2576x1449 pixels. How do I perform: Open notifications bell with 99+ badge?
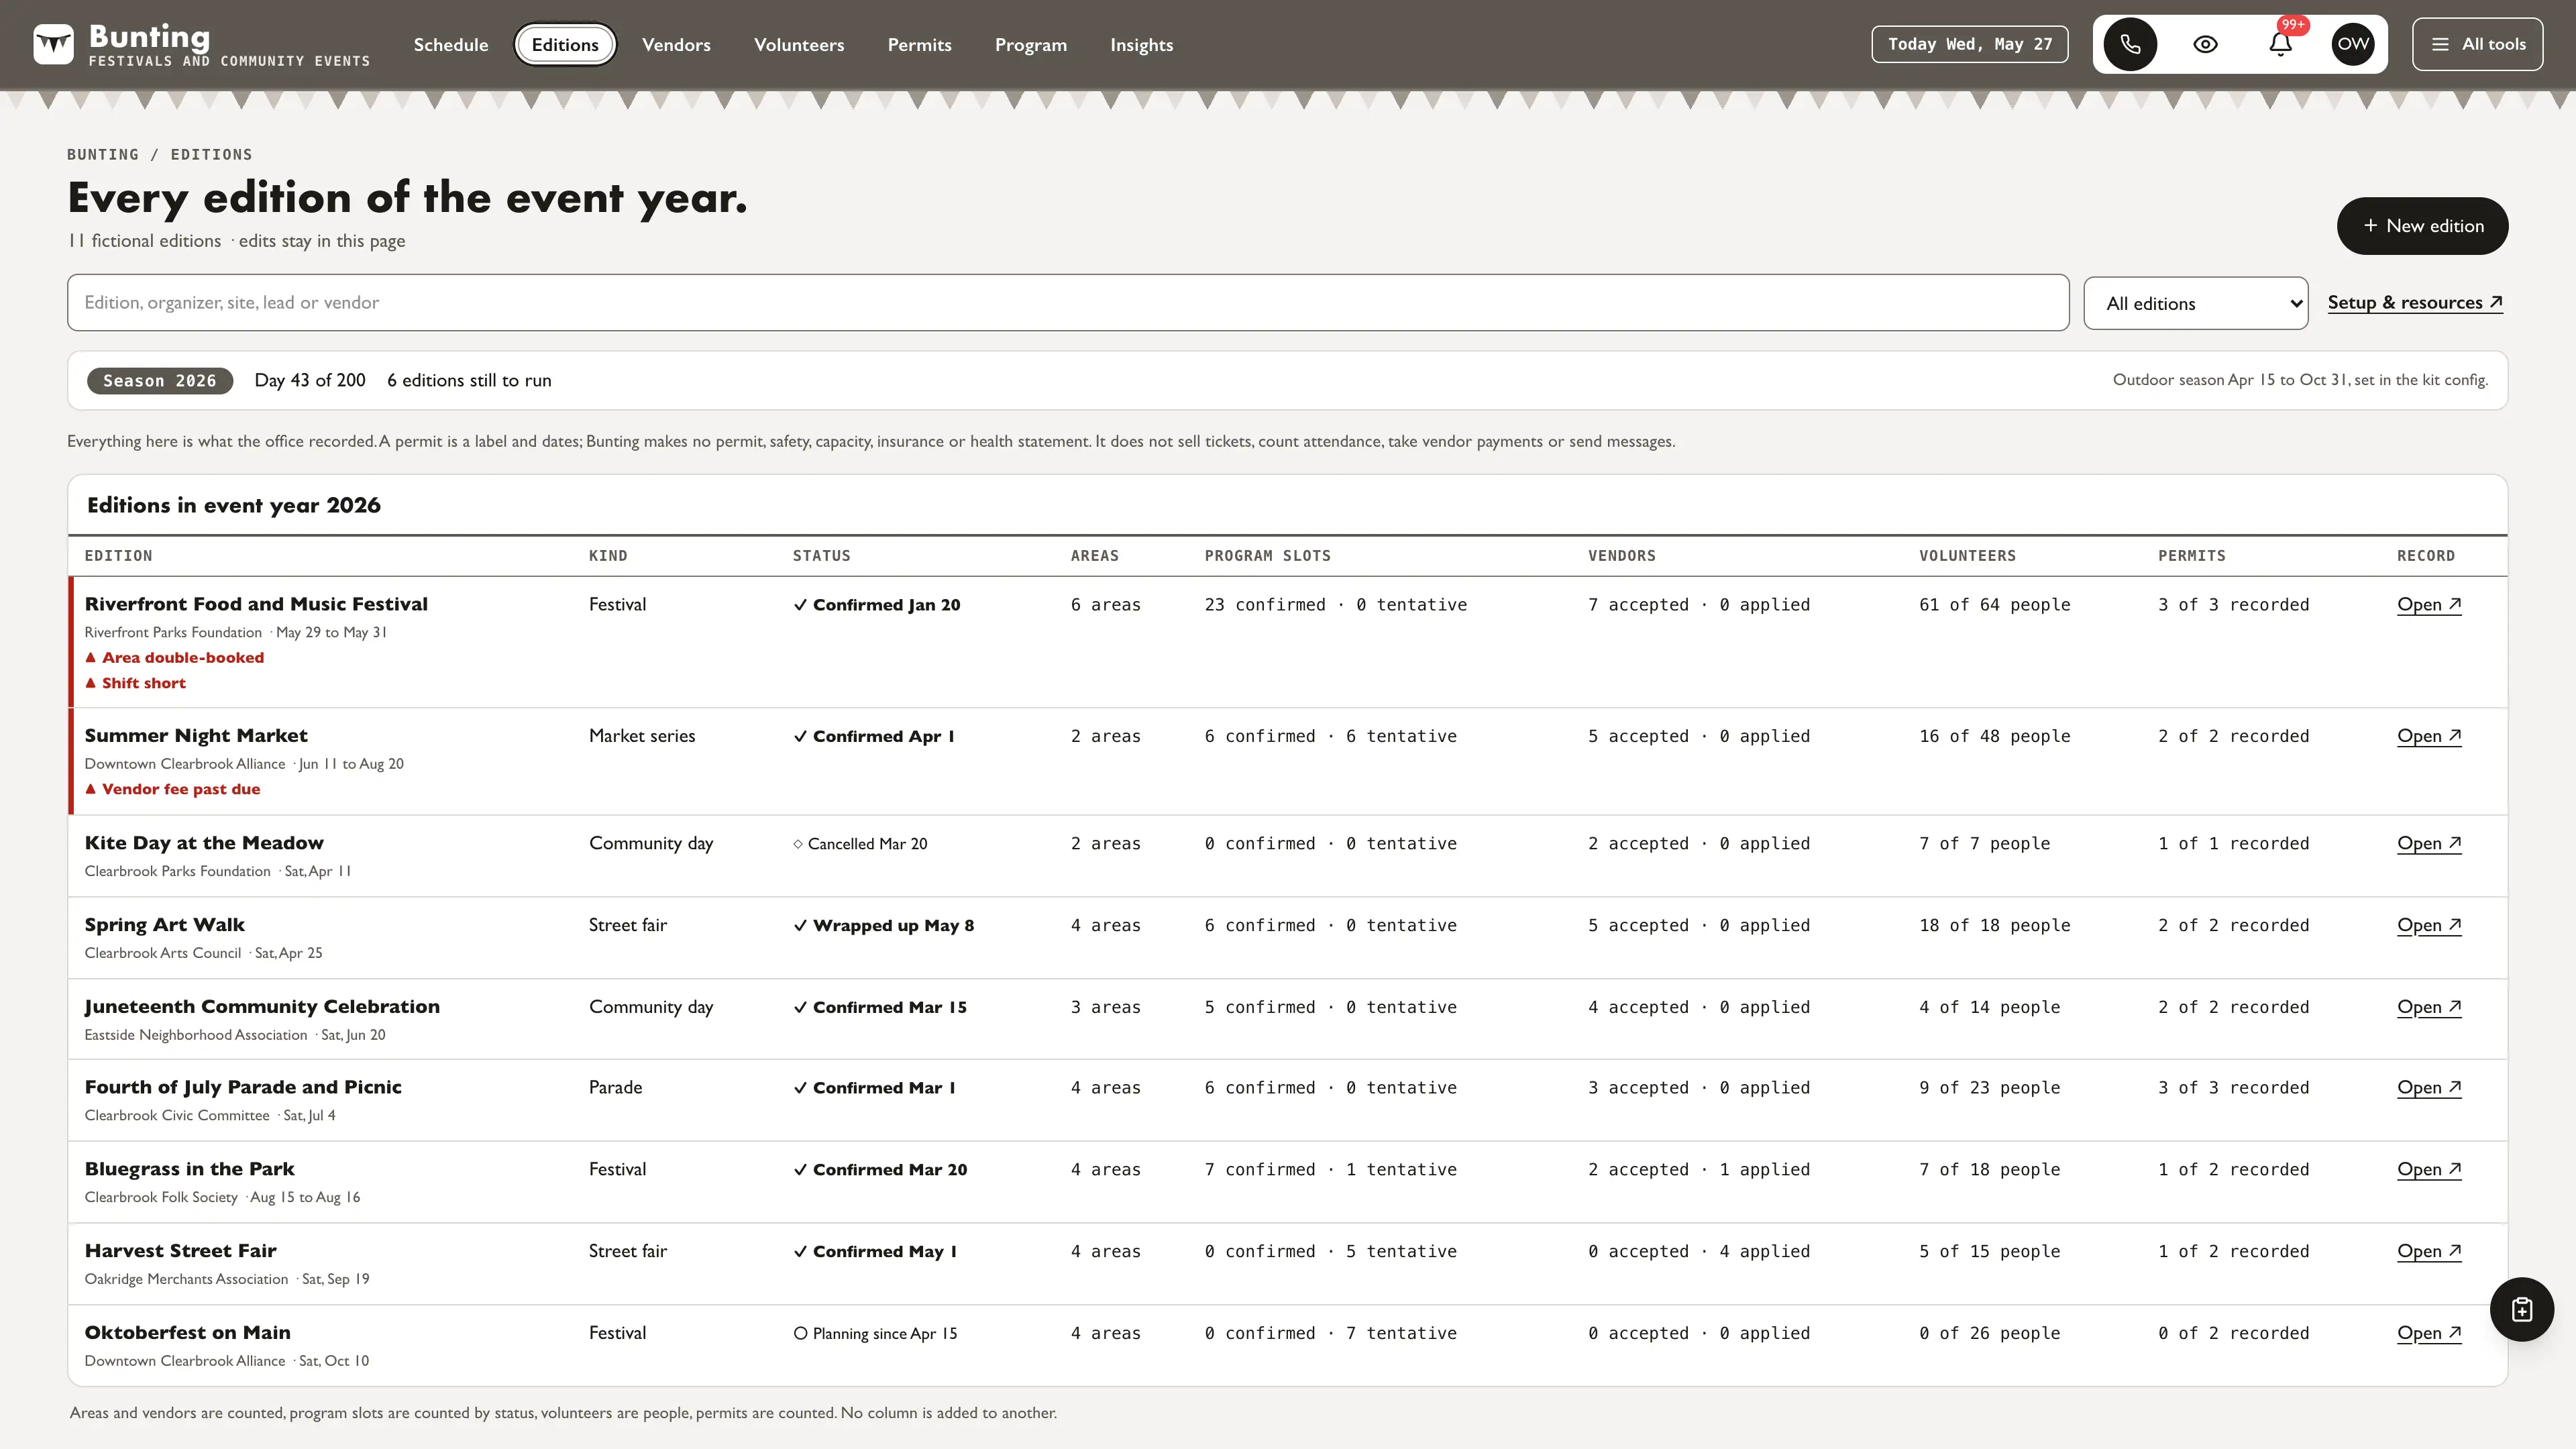click(2280, 44)
